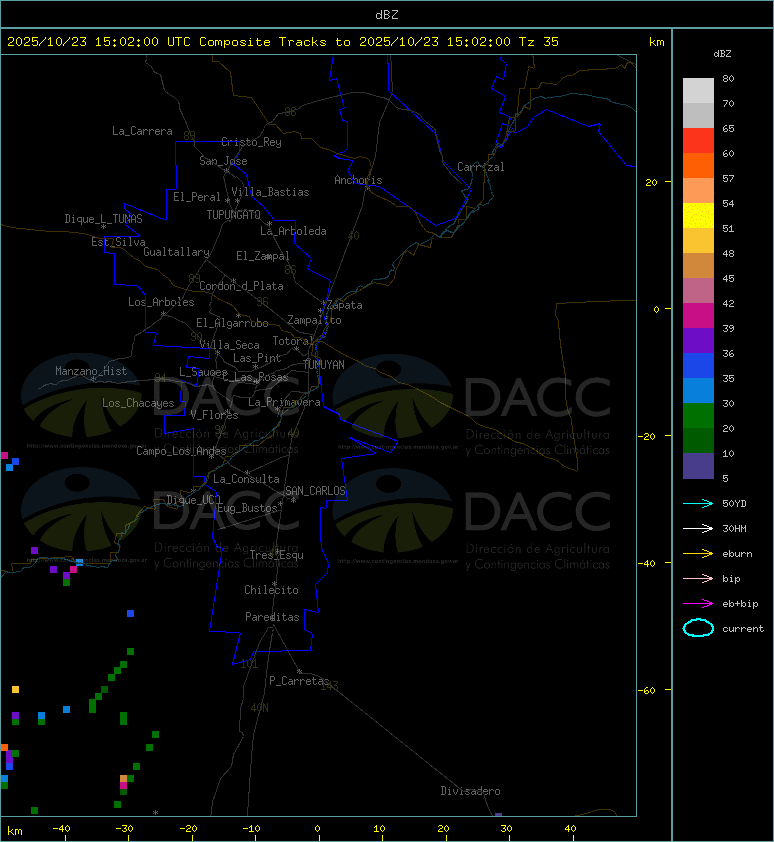
Task: Click the lone yellow radar echo cell
Action: 15,689
